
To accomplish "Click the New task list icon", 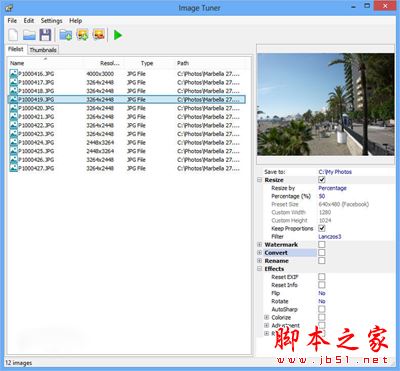I will [x=13, y=35].
